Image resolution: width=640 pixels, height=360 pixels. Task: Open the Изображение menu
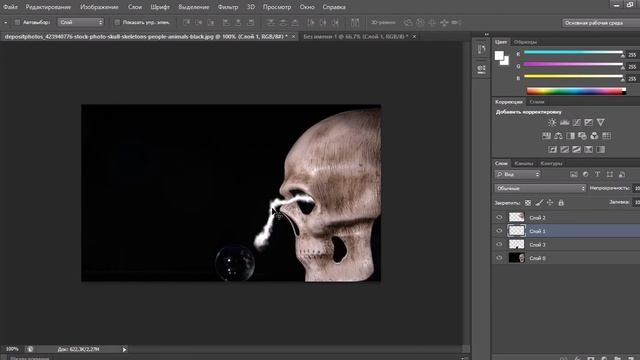[99, 7]
